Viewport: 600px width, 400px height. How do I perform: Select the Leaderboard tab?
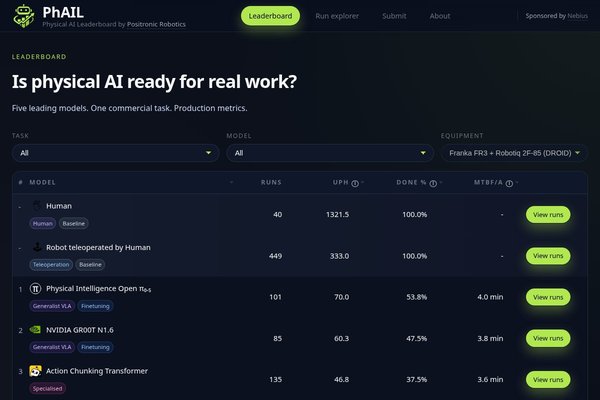coord(270,16)
